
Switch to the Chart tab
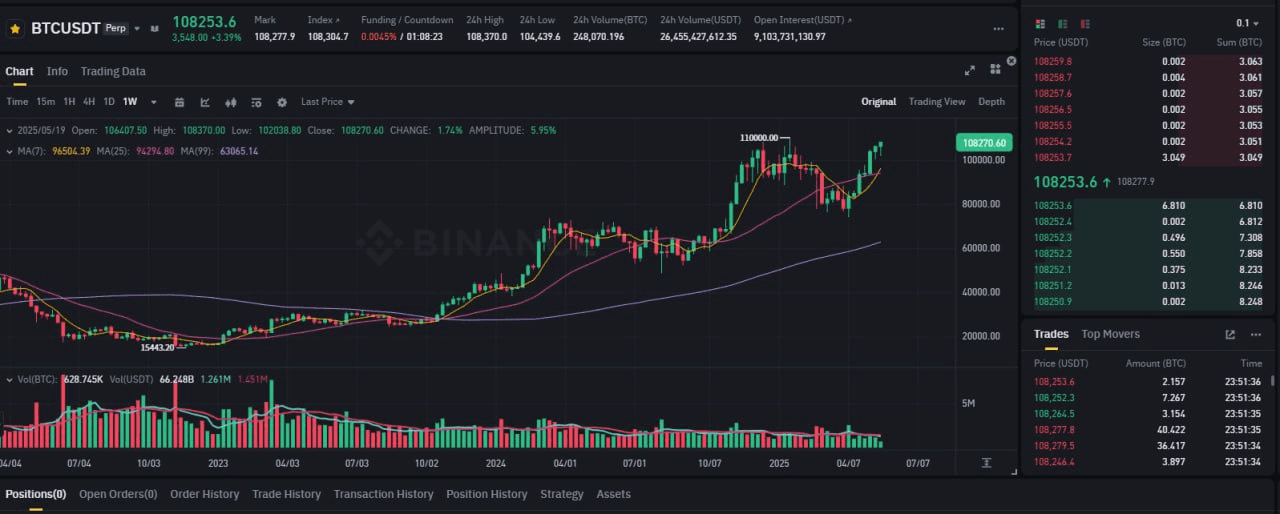19,71
